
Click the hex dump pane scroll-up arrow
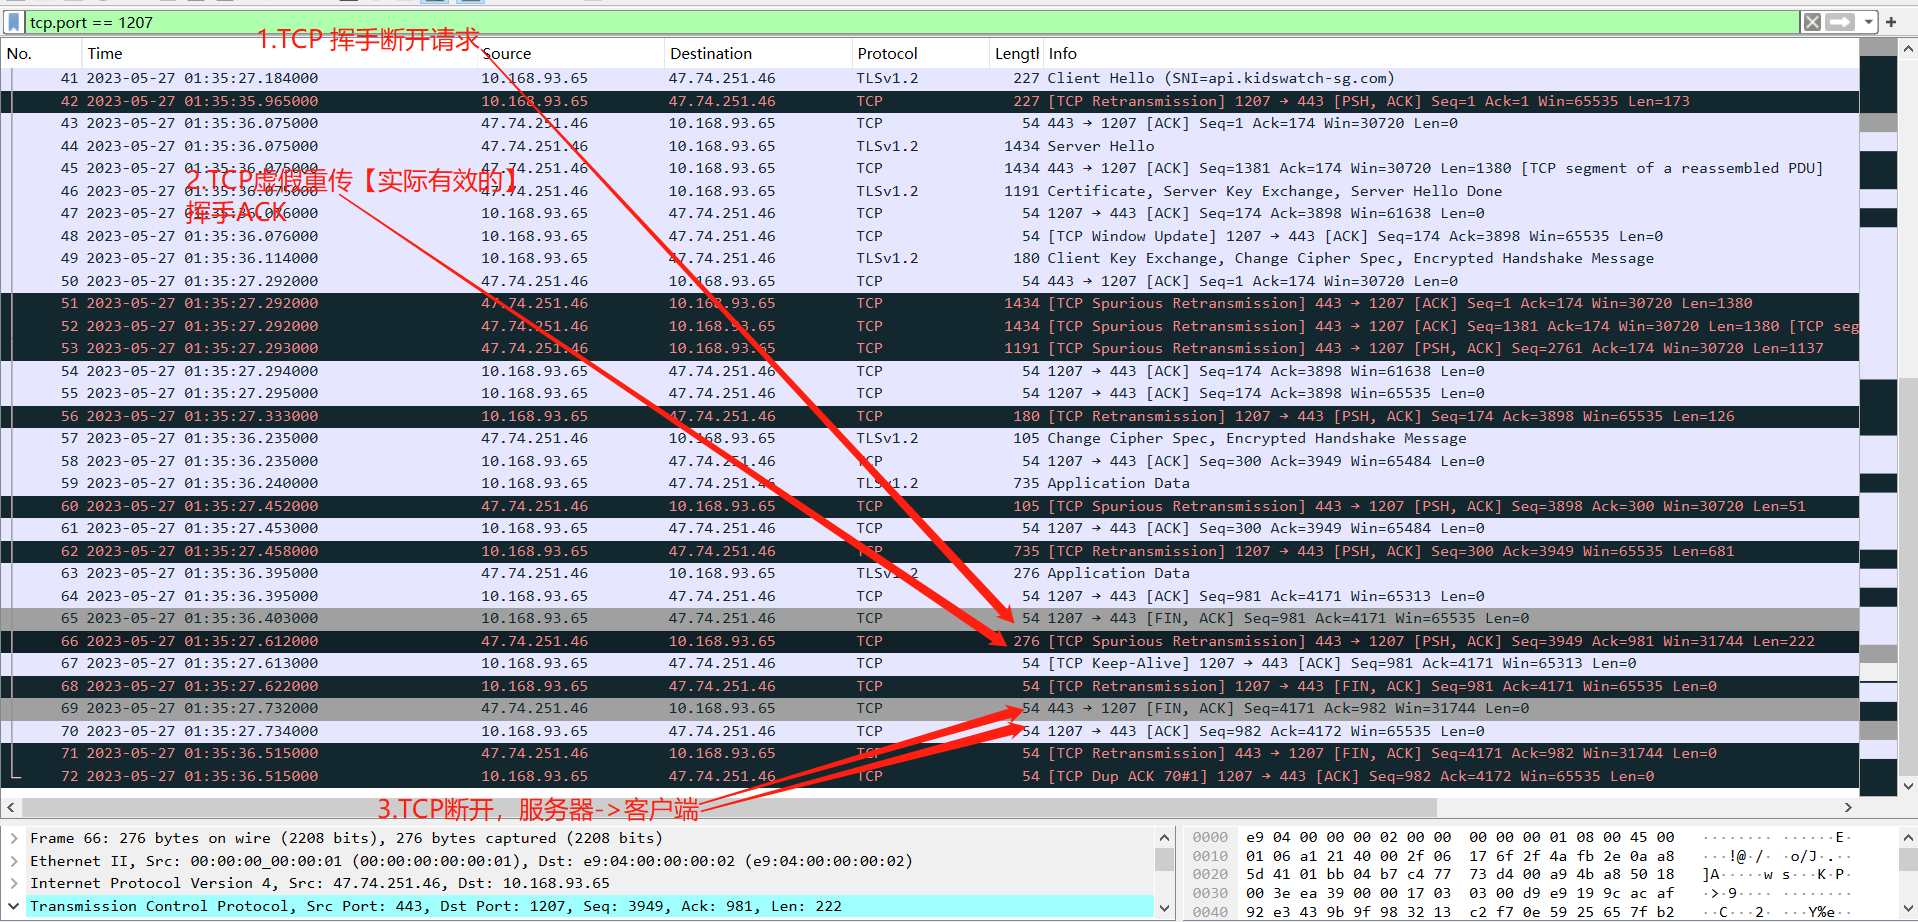(x=1908, y=838)
